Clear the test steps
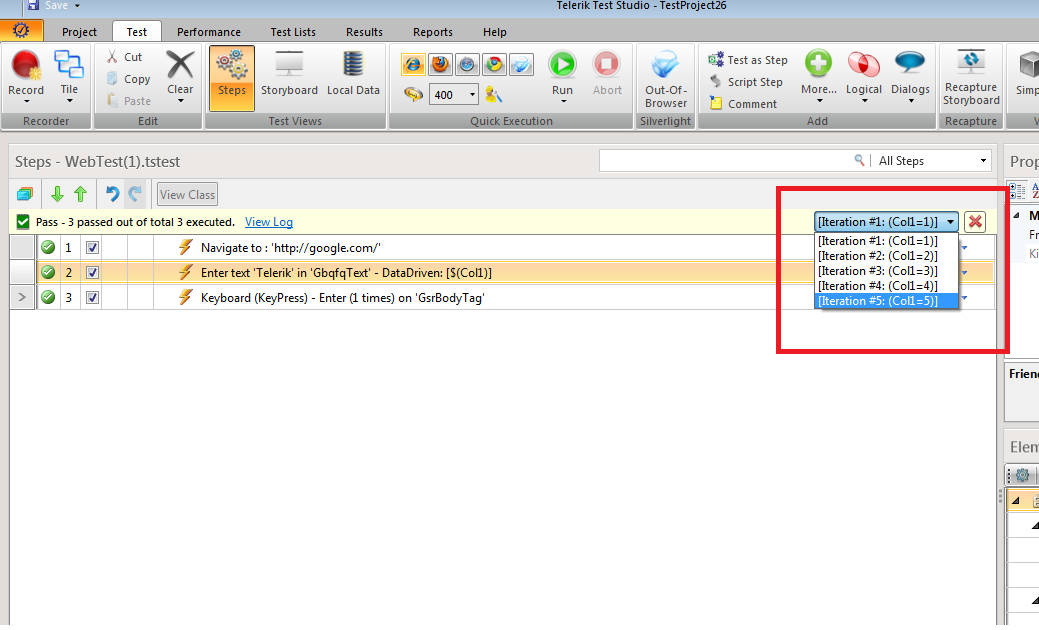This screenshot has width=1039, height=630. pos(180,76)
